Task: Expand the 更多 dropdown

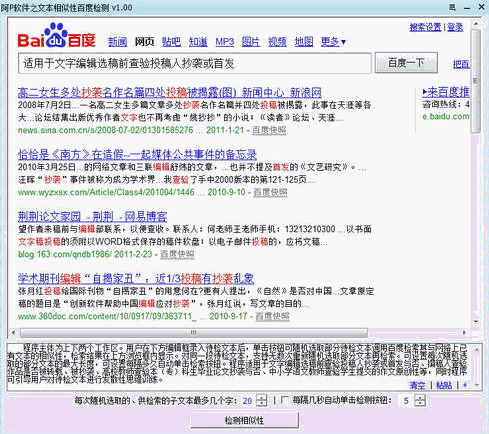Action: tap(333, 42)
